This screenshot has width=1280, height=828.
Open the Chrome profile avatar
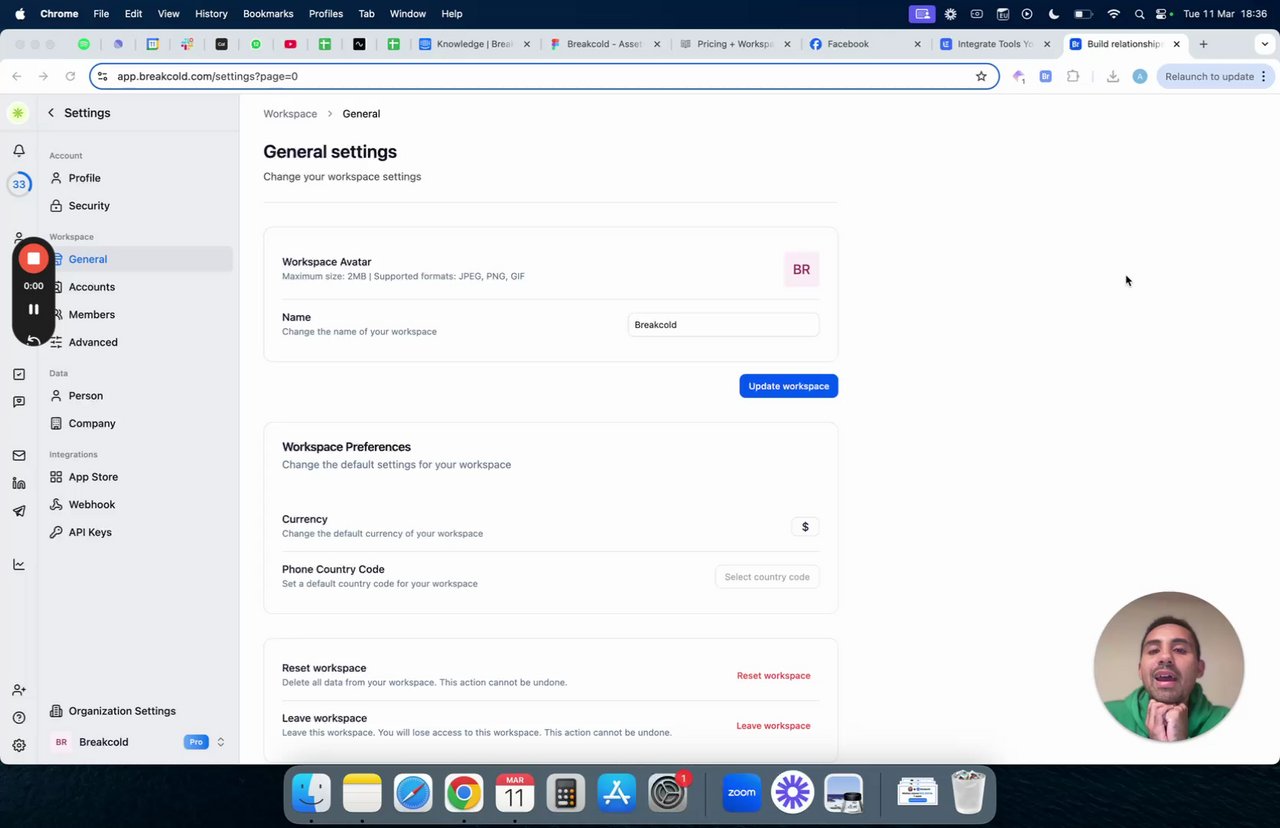(x=1139, y=76)
